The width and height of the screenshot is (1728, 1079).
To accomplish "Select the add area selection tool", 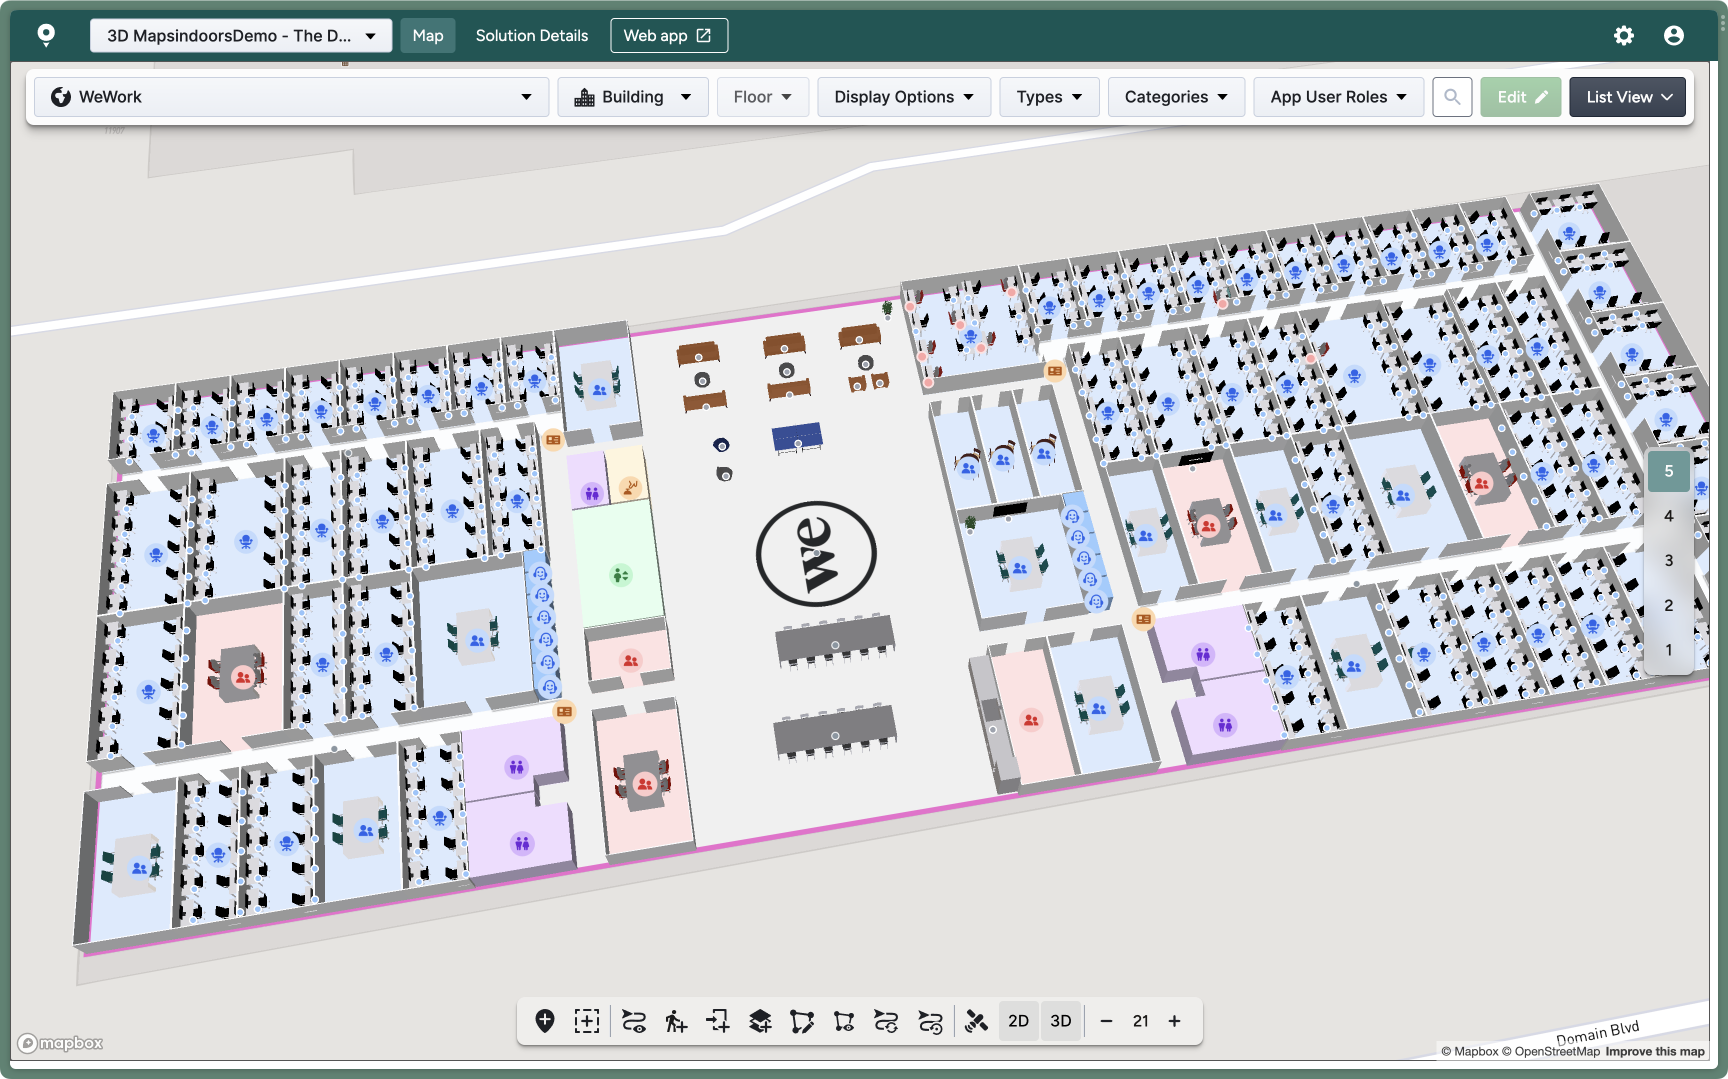I will click(587, 1021).
